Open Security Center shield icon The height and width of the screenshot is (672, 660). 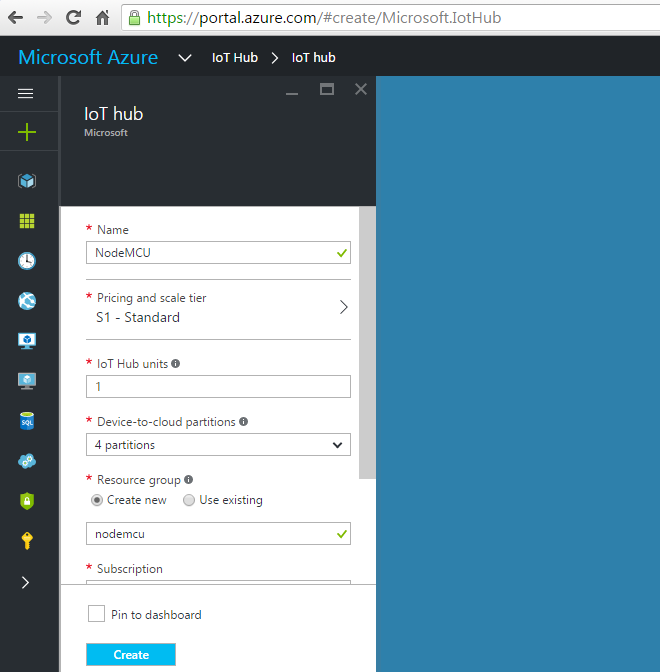[x=27, y=501]
